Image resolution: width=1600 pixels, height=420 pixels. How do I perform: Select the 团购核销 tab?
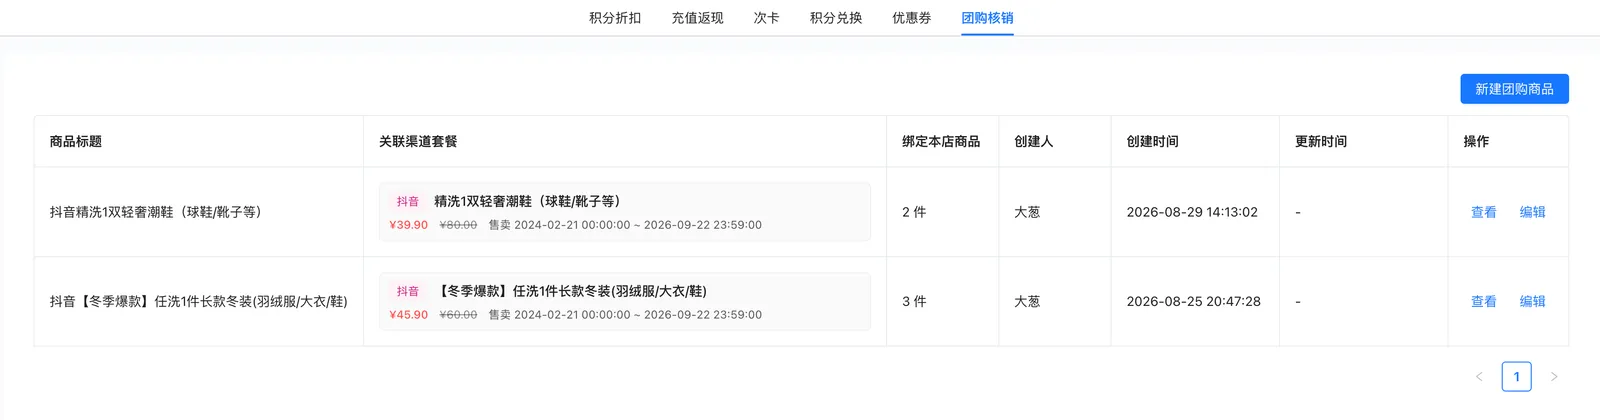tap(987, 18)
